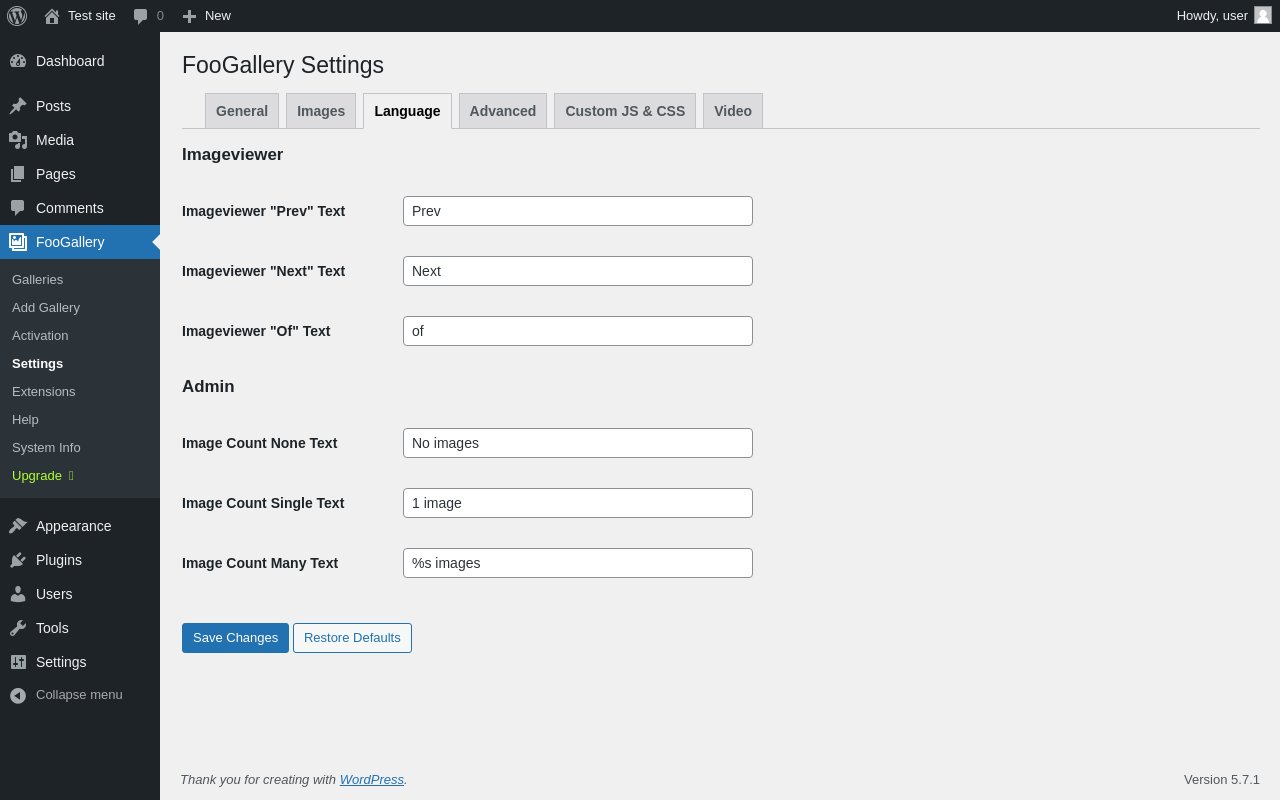Open the Custom JS & CSS tab
Viewport: 1280px width, 800px height.
(x=625, y=111)
